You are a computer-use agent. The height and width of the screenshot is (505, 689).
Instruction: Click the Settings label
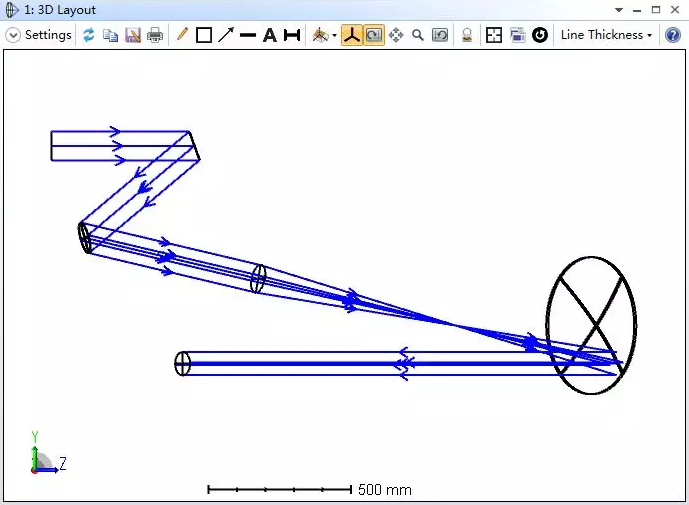(48, 35)
